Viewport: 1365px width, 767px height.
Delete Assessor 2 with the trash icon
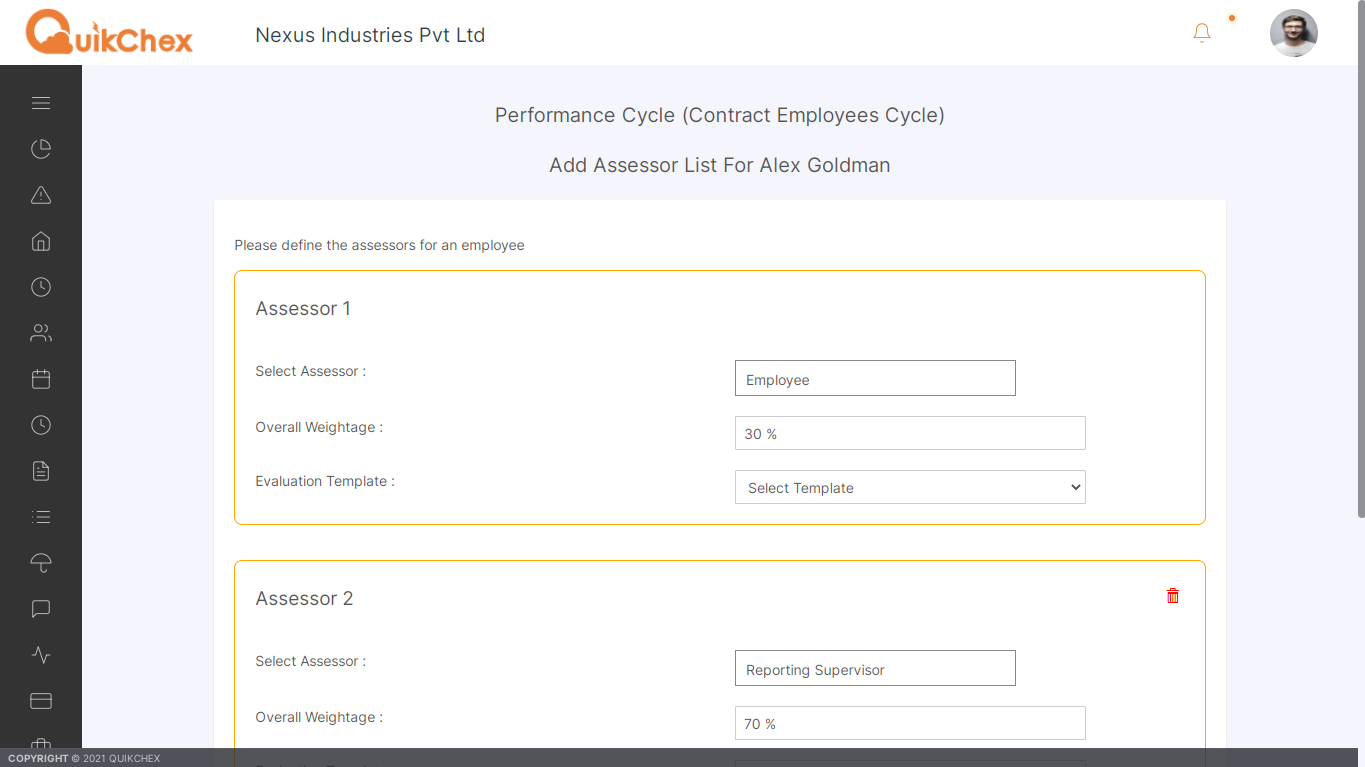(x=1173, y=596)
